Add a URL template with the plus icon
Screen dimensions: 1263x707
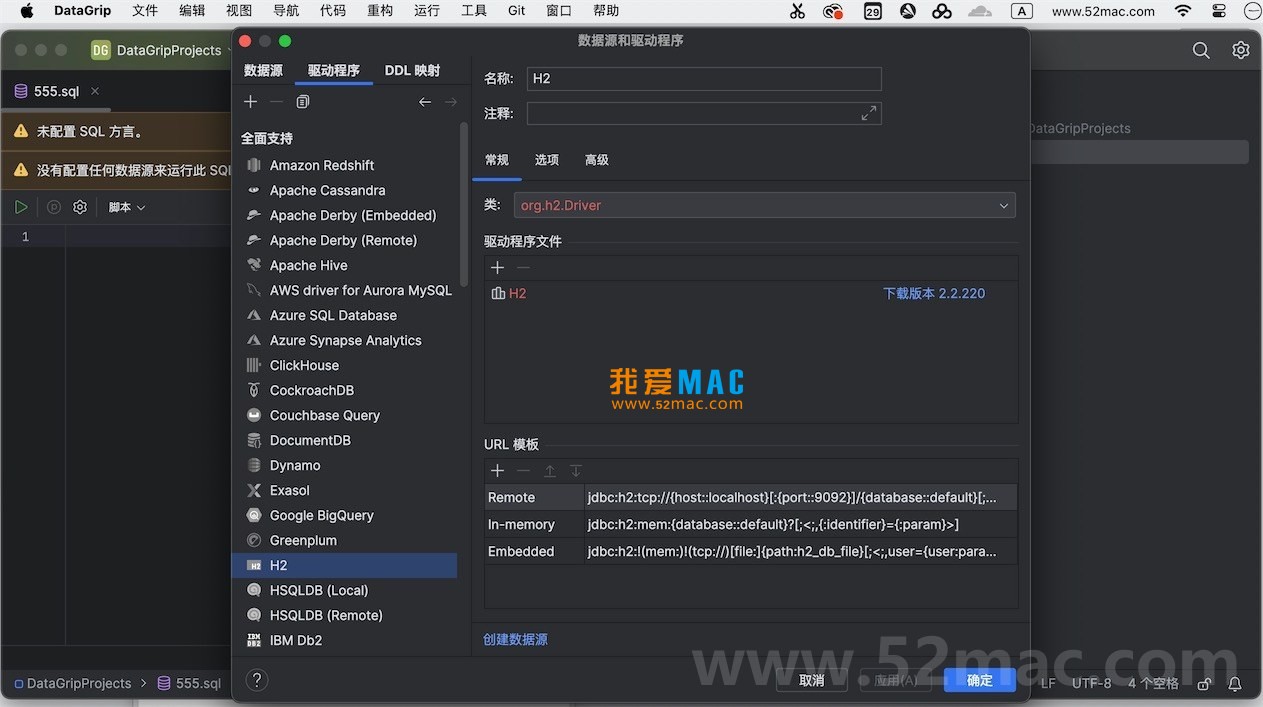coord(497,471)
